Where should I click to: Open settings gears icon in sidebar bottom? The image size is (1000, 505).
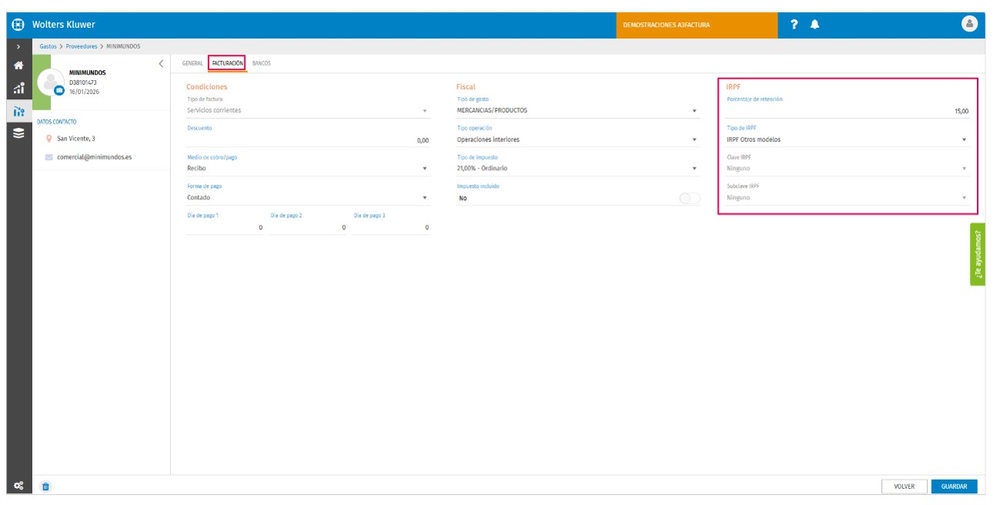pyautogui.click(x=18, y=486)
